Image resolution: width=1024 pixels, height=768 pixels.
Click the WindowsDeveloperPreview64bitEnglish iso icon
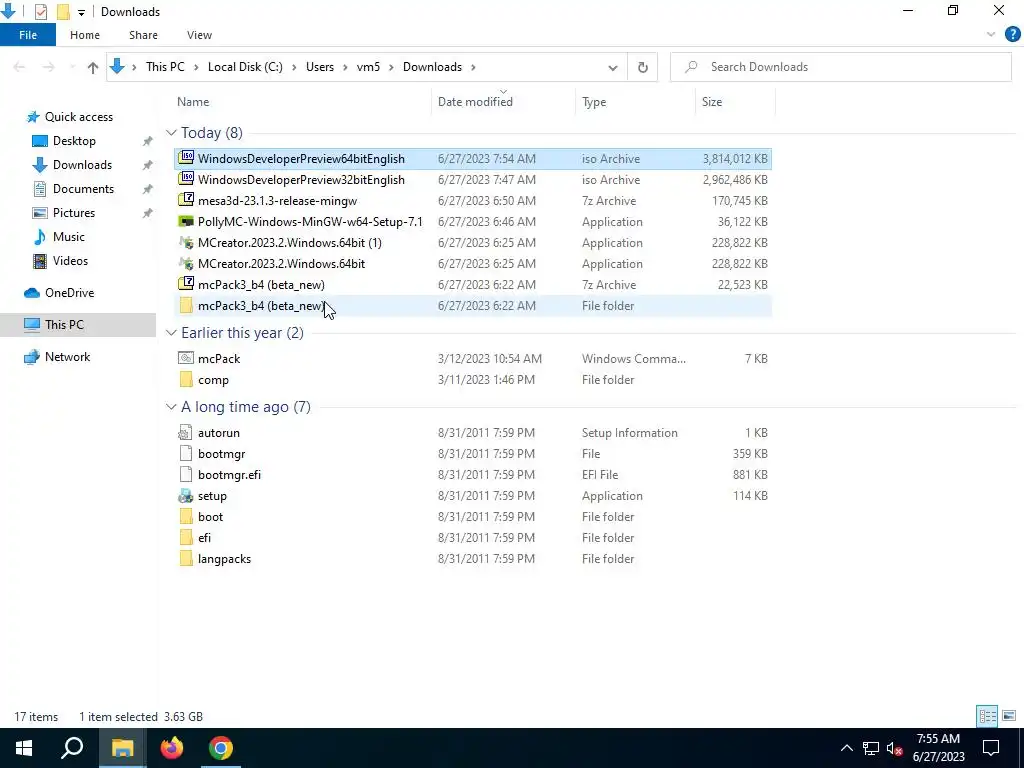(186, 158)
